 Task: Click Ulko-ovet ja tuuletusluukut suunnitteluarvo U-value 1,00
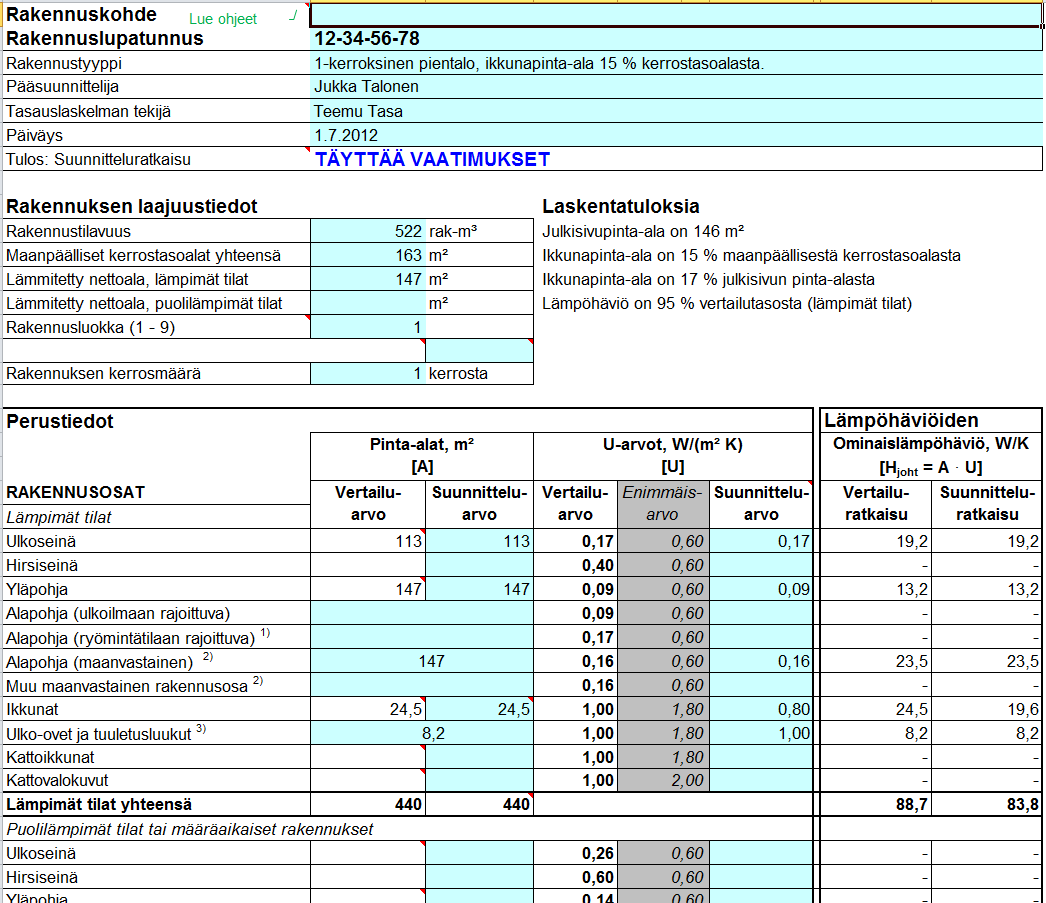pyautogui.click(x=761, y=733)
